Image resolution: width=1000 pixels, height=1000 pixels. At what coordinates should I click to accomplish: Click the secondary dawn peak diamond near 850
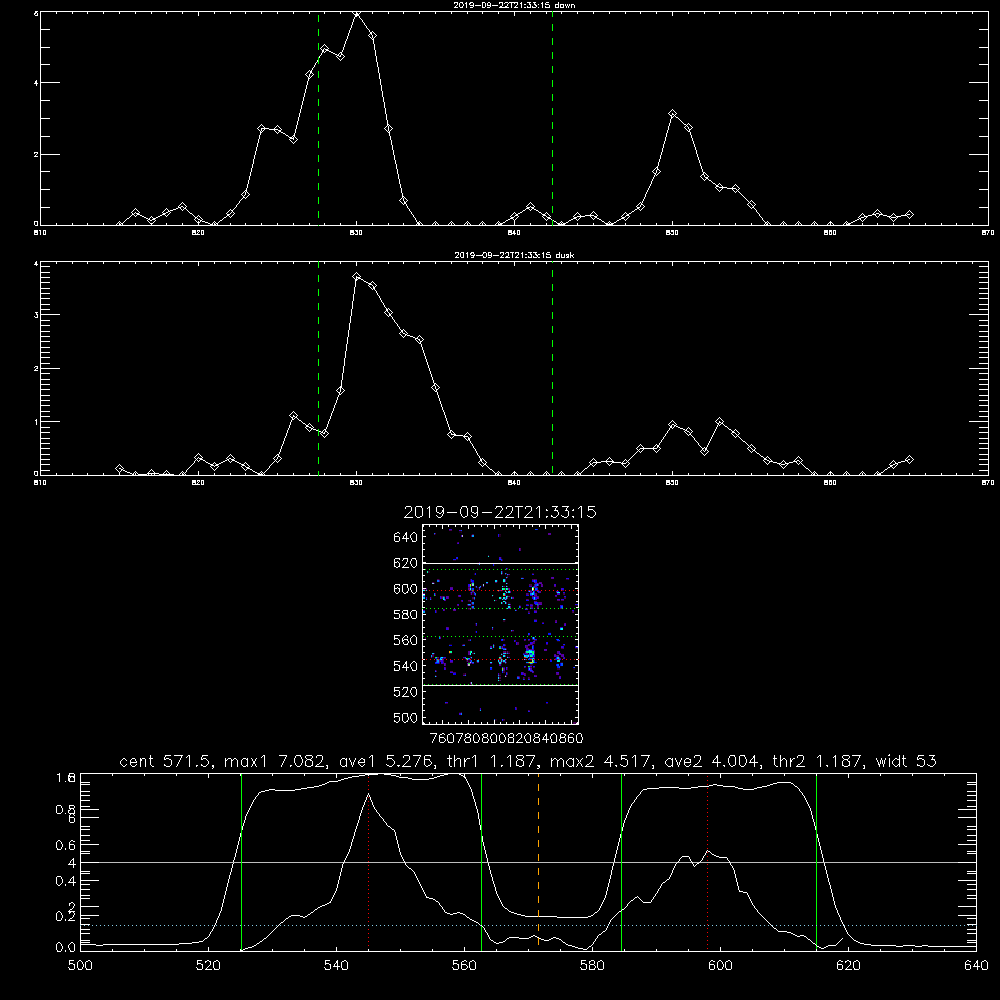tap(672, 114)
